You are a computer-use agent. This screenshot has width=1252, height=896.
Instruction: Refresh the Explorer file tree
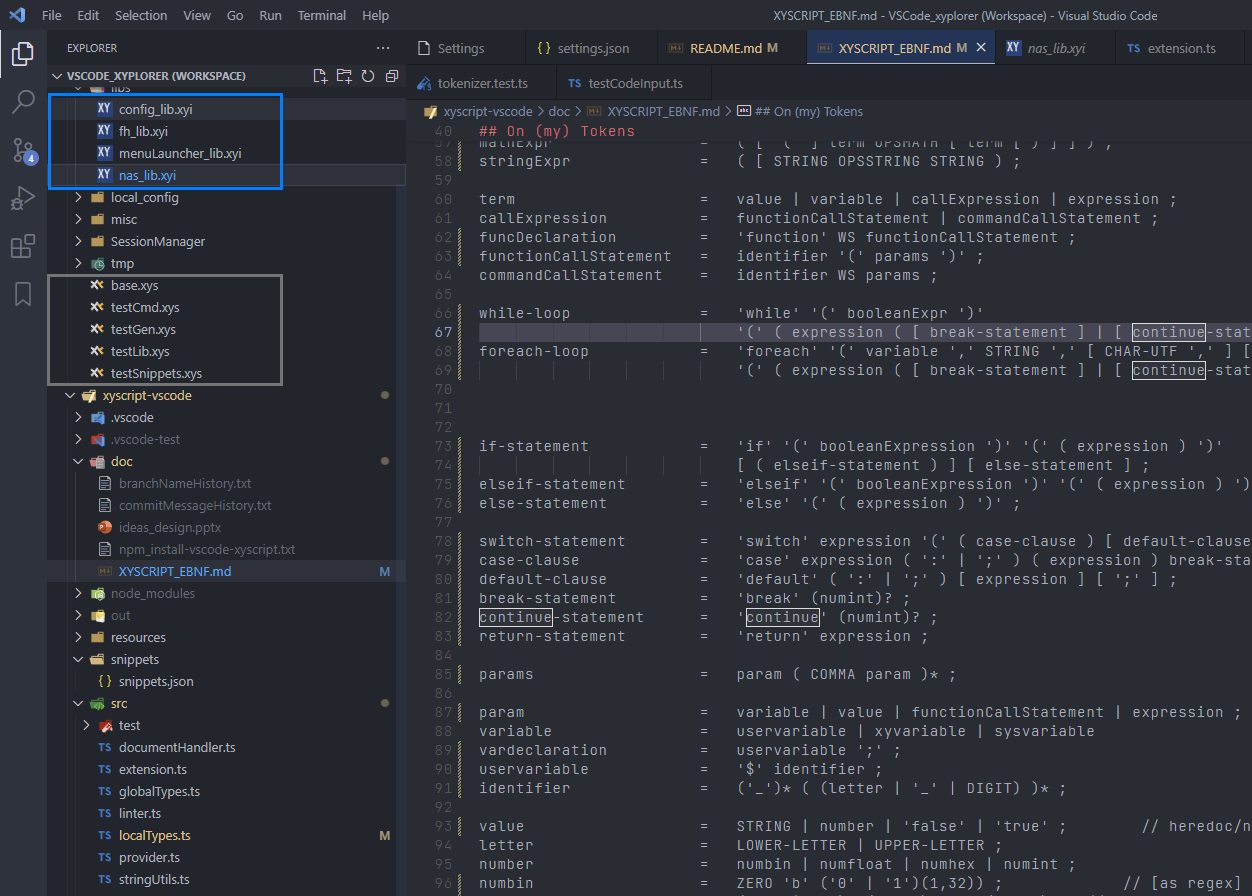pos(368,76)
